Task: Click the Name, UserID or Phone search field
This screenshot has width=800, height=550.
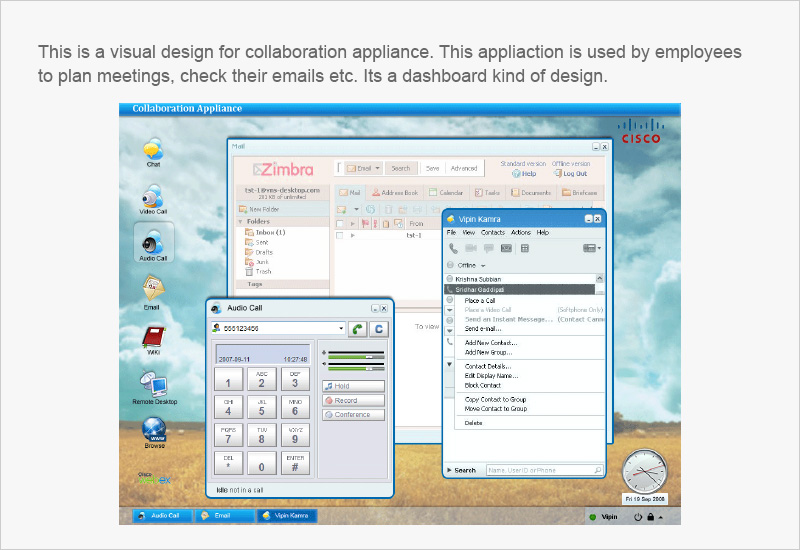Action: point(543,469)
